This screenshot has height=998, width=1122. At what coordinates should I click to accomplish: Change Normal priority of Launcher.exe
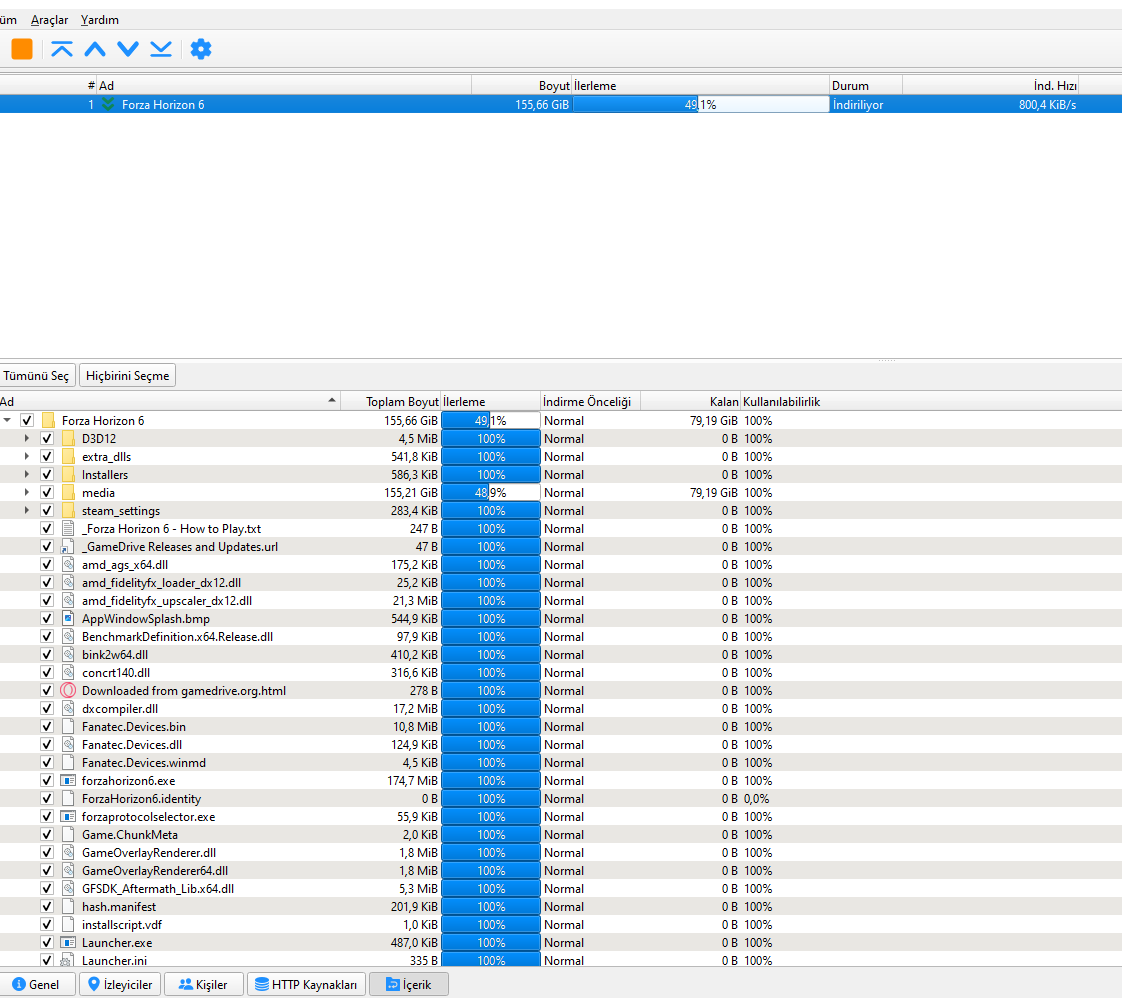(x=564, y=942)
